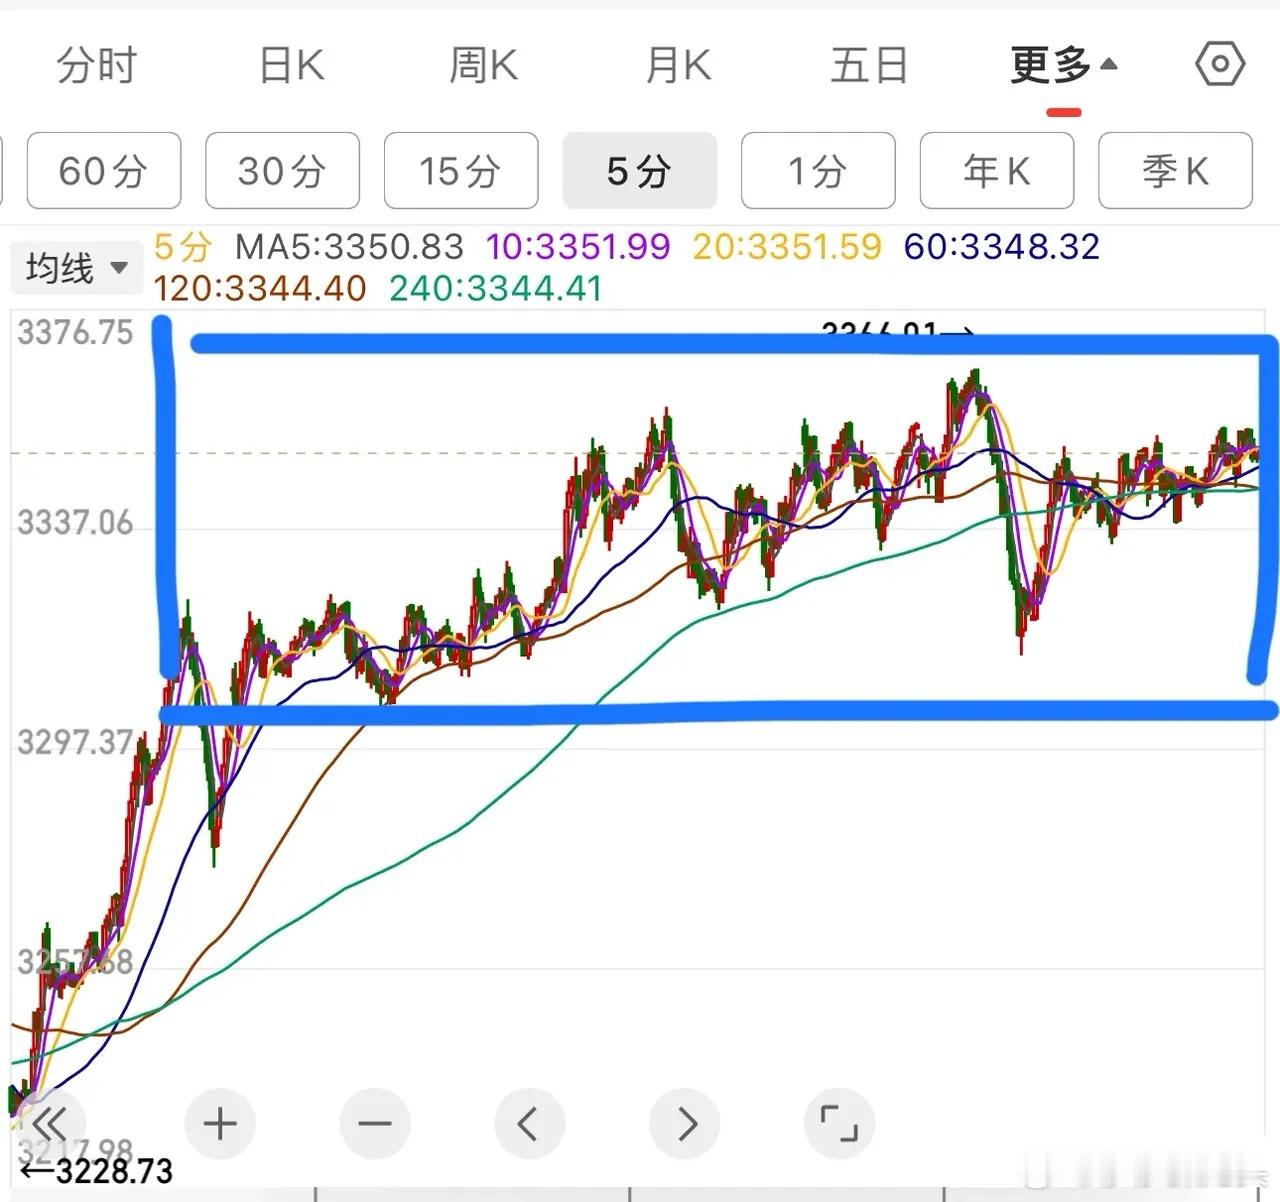Select the 年K interval

997,171
